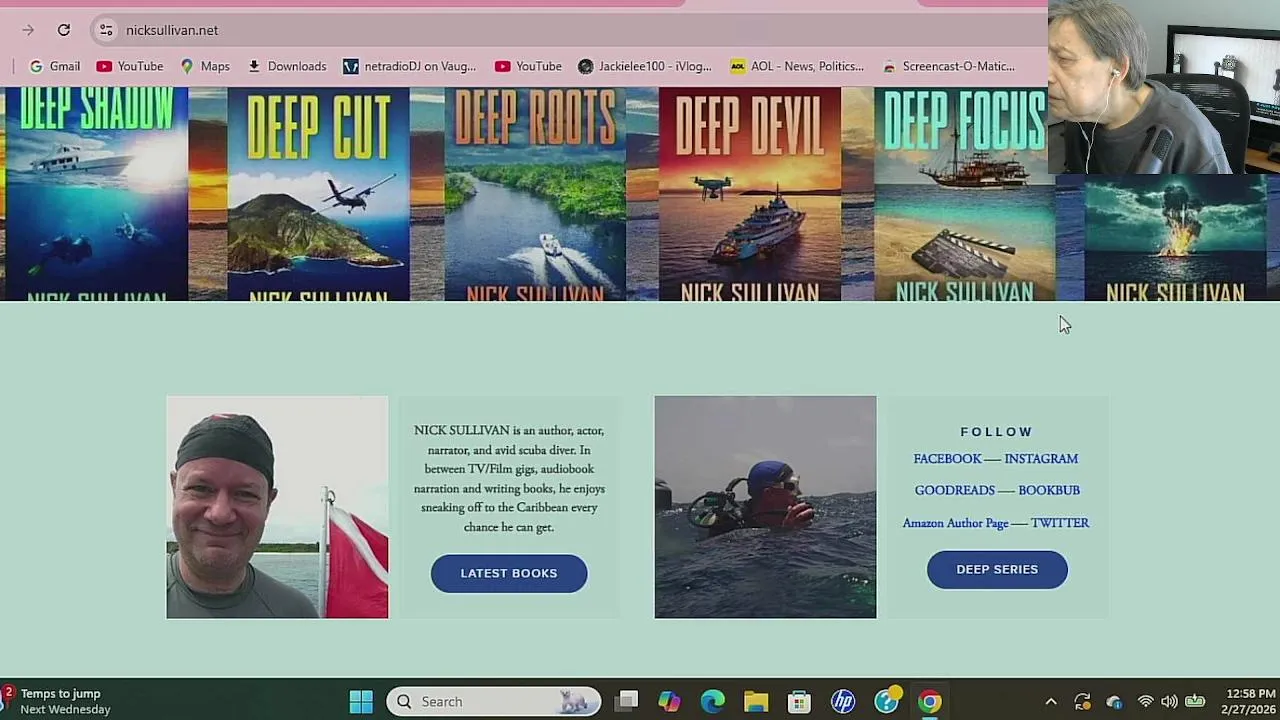Switch to Google Chrome on the taskbar
1280x720 pixels.
click(x=930, y=702)
